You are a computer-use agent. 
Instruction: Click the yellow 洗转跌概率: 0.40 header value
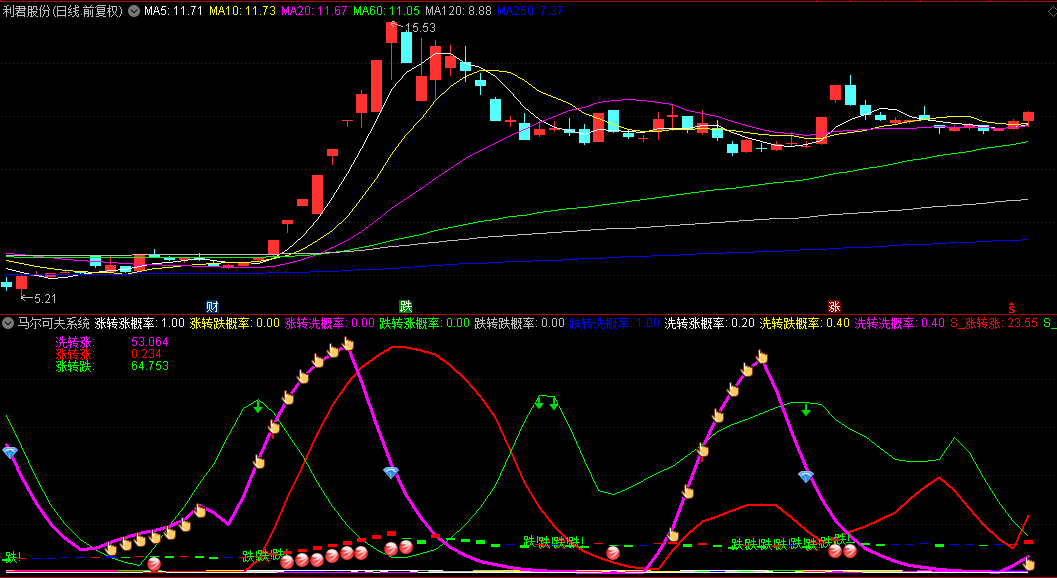click(x=804, y=323)
